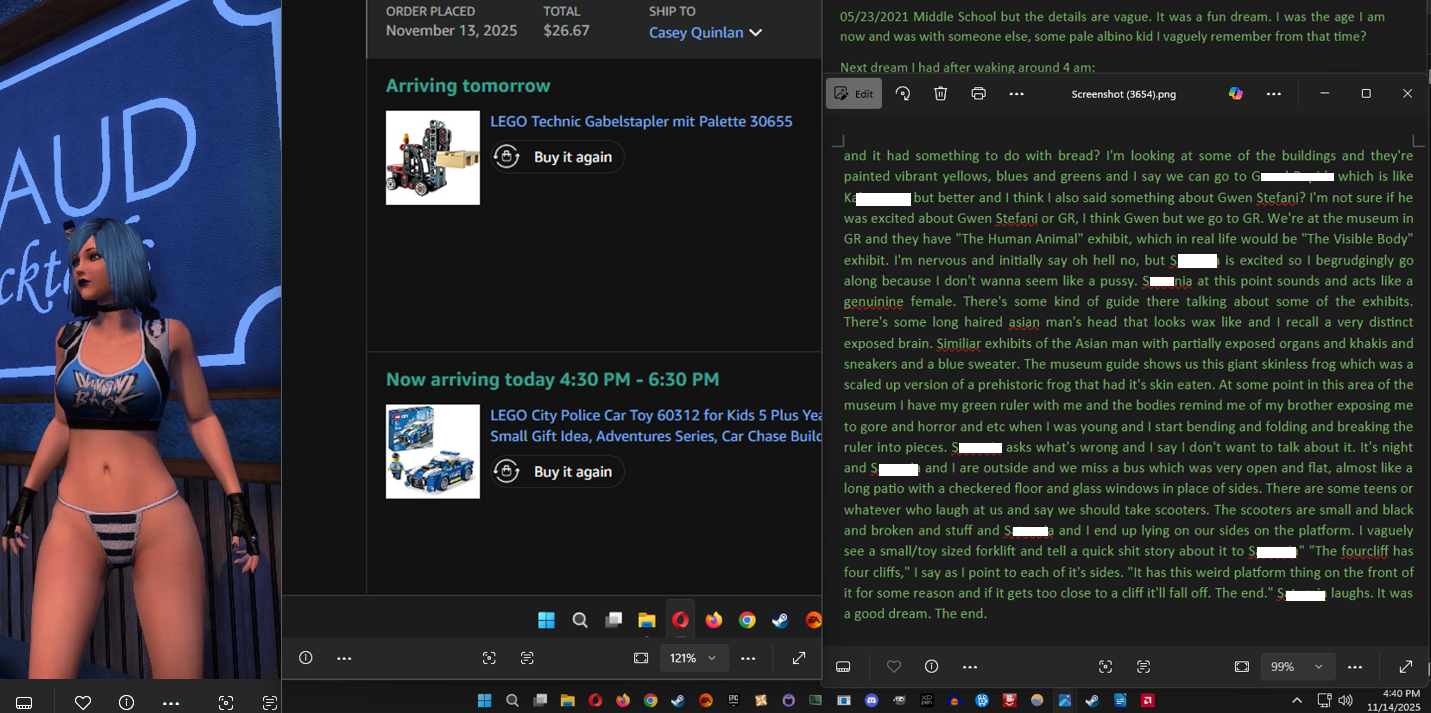Click the order date November 13, 2025
Viewport: 1431px width, 713px height.
click(x=451, y=31)
